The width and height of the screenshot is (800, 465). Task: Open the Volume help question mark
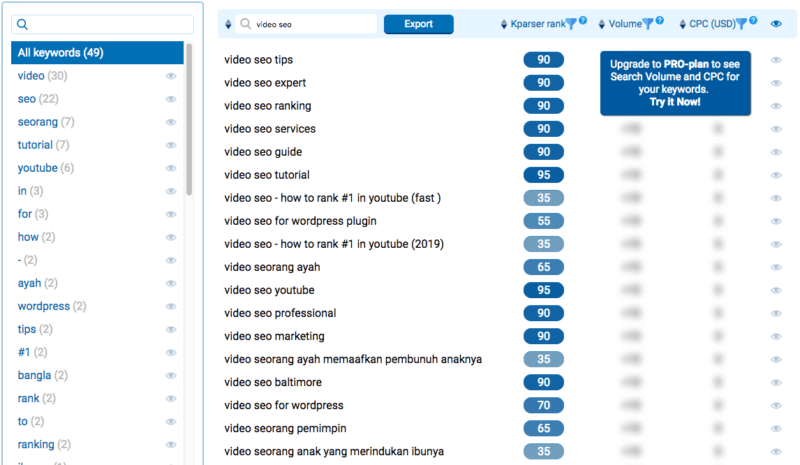660,21
